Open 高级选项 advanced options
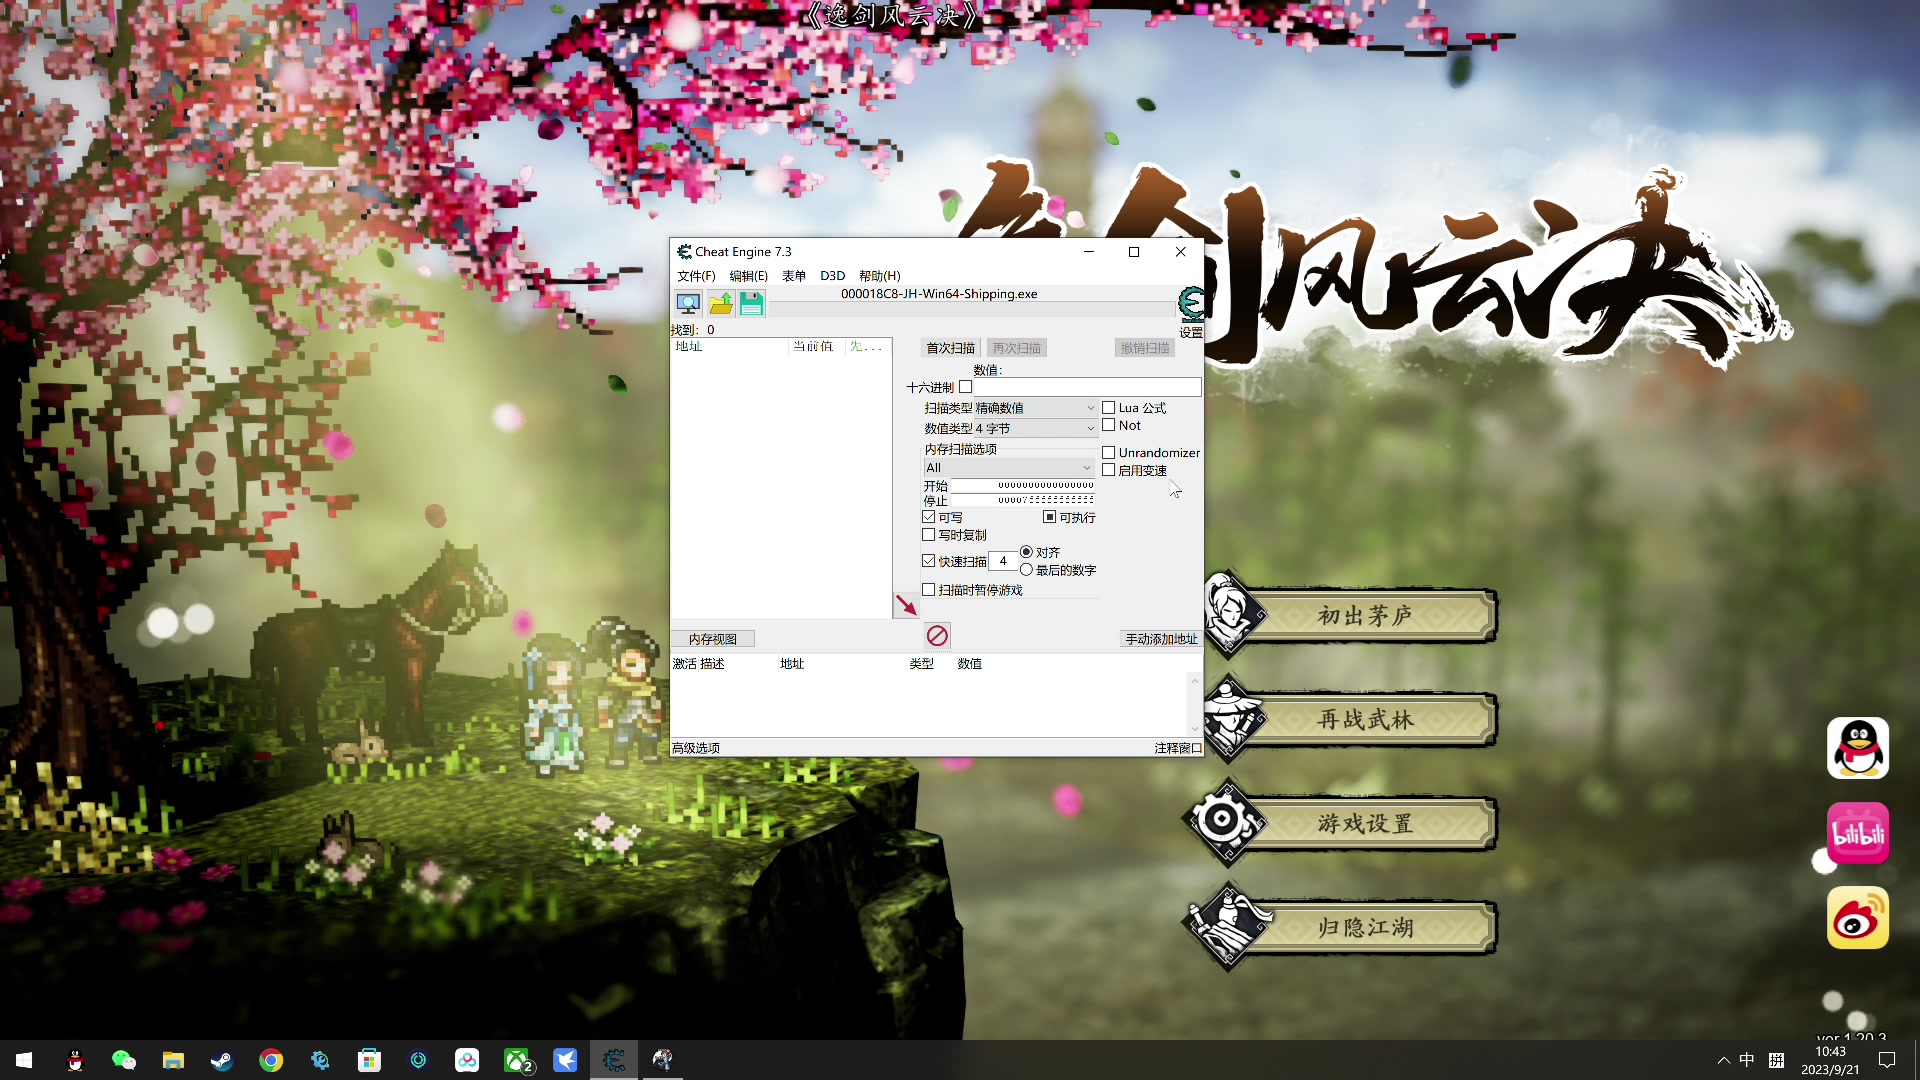The image size is (1920, 1080). tap(696, 748)
